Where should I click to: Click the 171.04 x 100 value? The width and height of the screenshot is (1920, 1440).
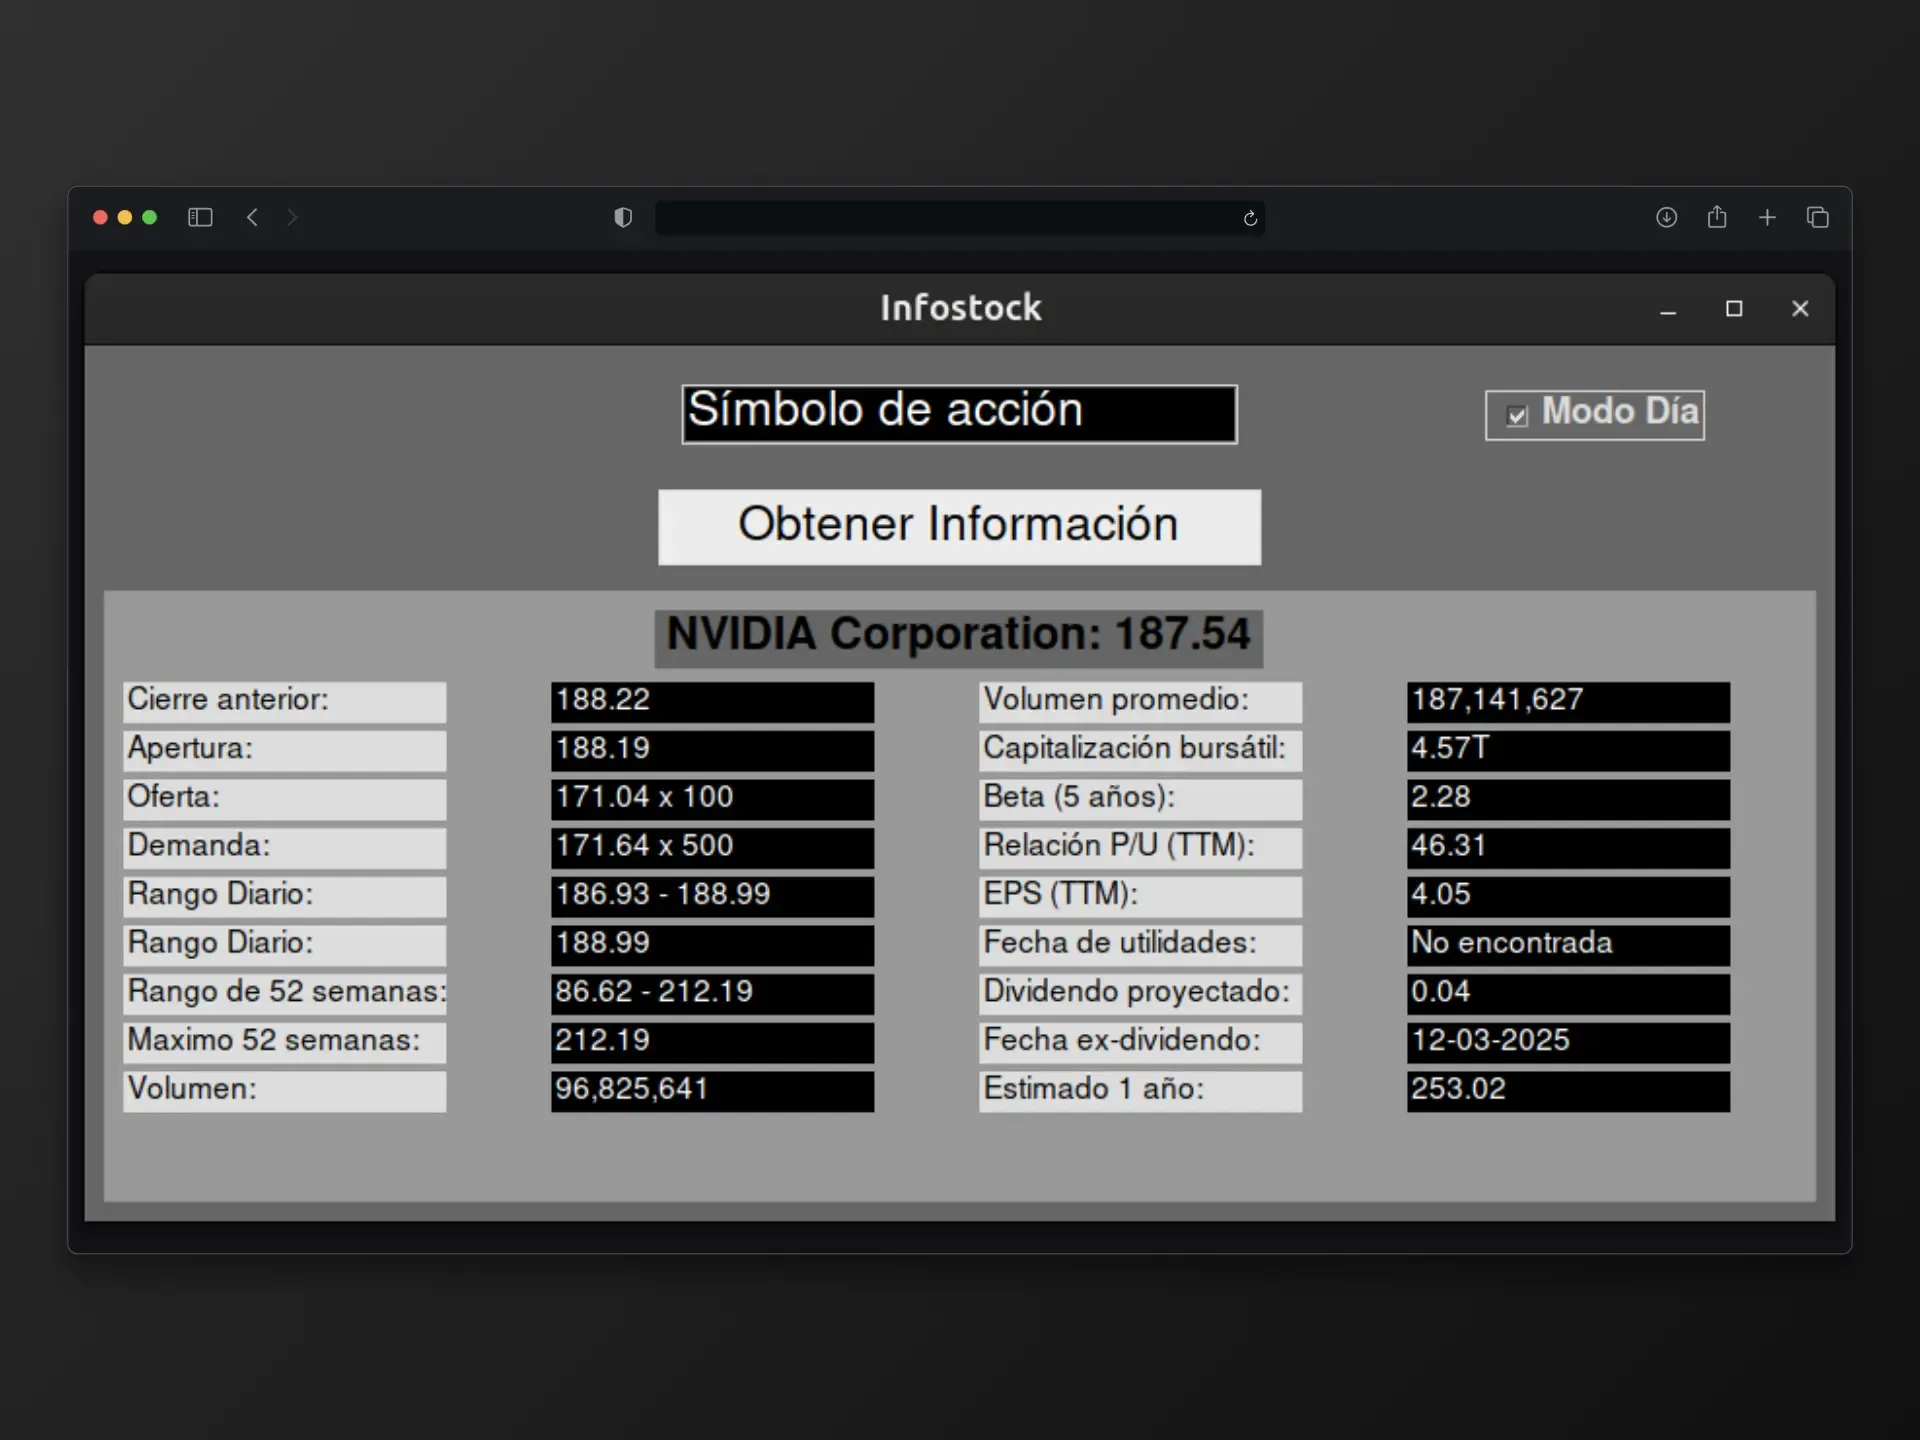(712, 800)
